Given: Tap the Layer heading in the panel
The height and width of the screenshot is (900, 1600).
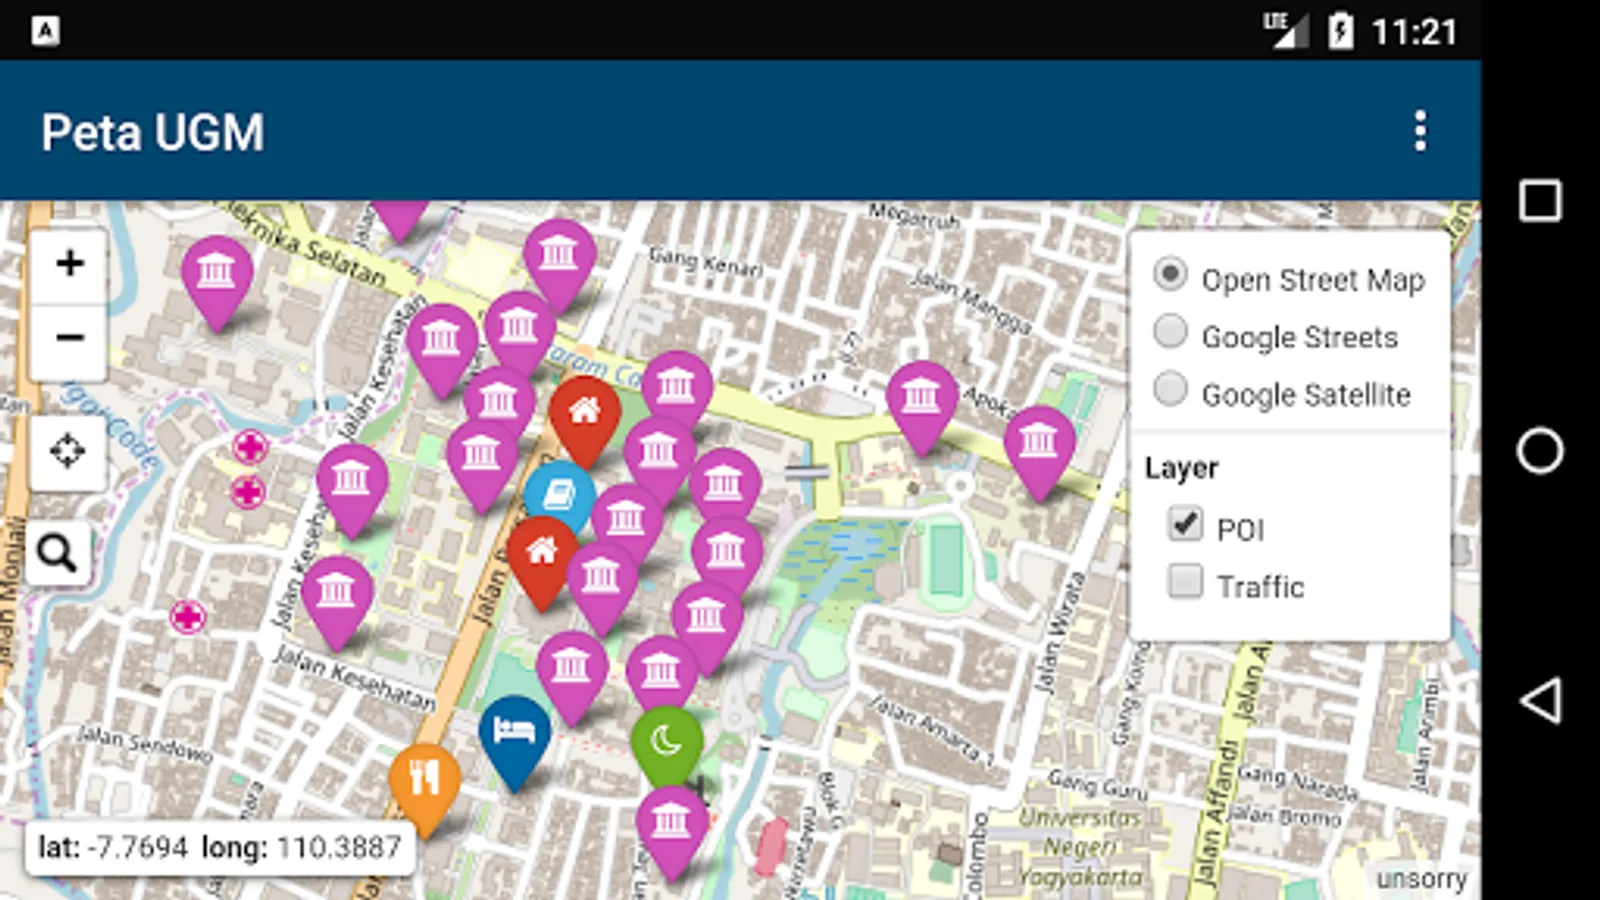Looking at the screenshot, I should (x=1181, y=468).
